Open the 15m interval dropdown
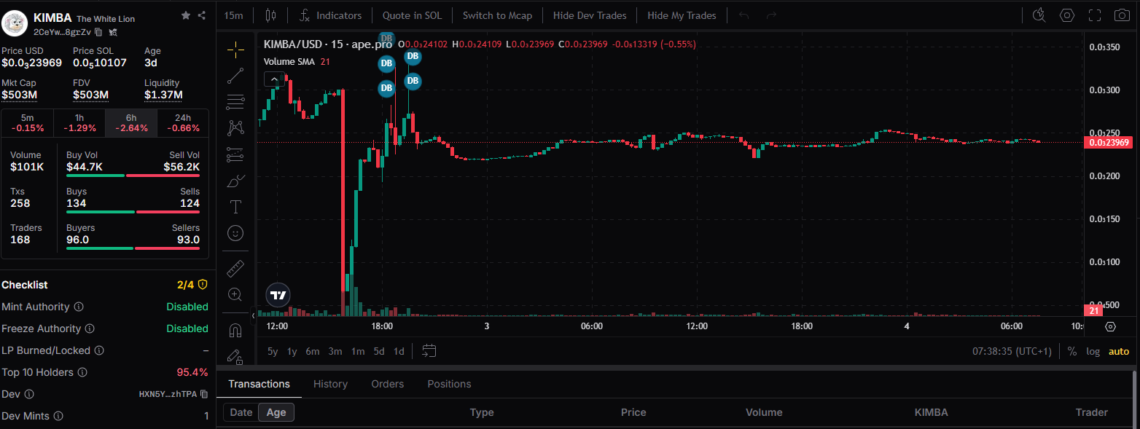Image resolution: width=1140 pixels, height=429 pixels. coord(234,15)
